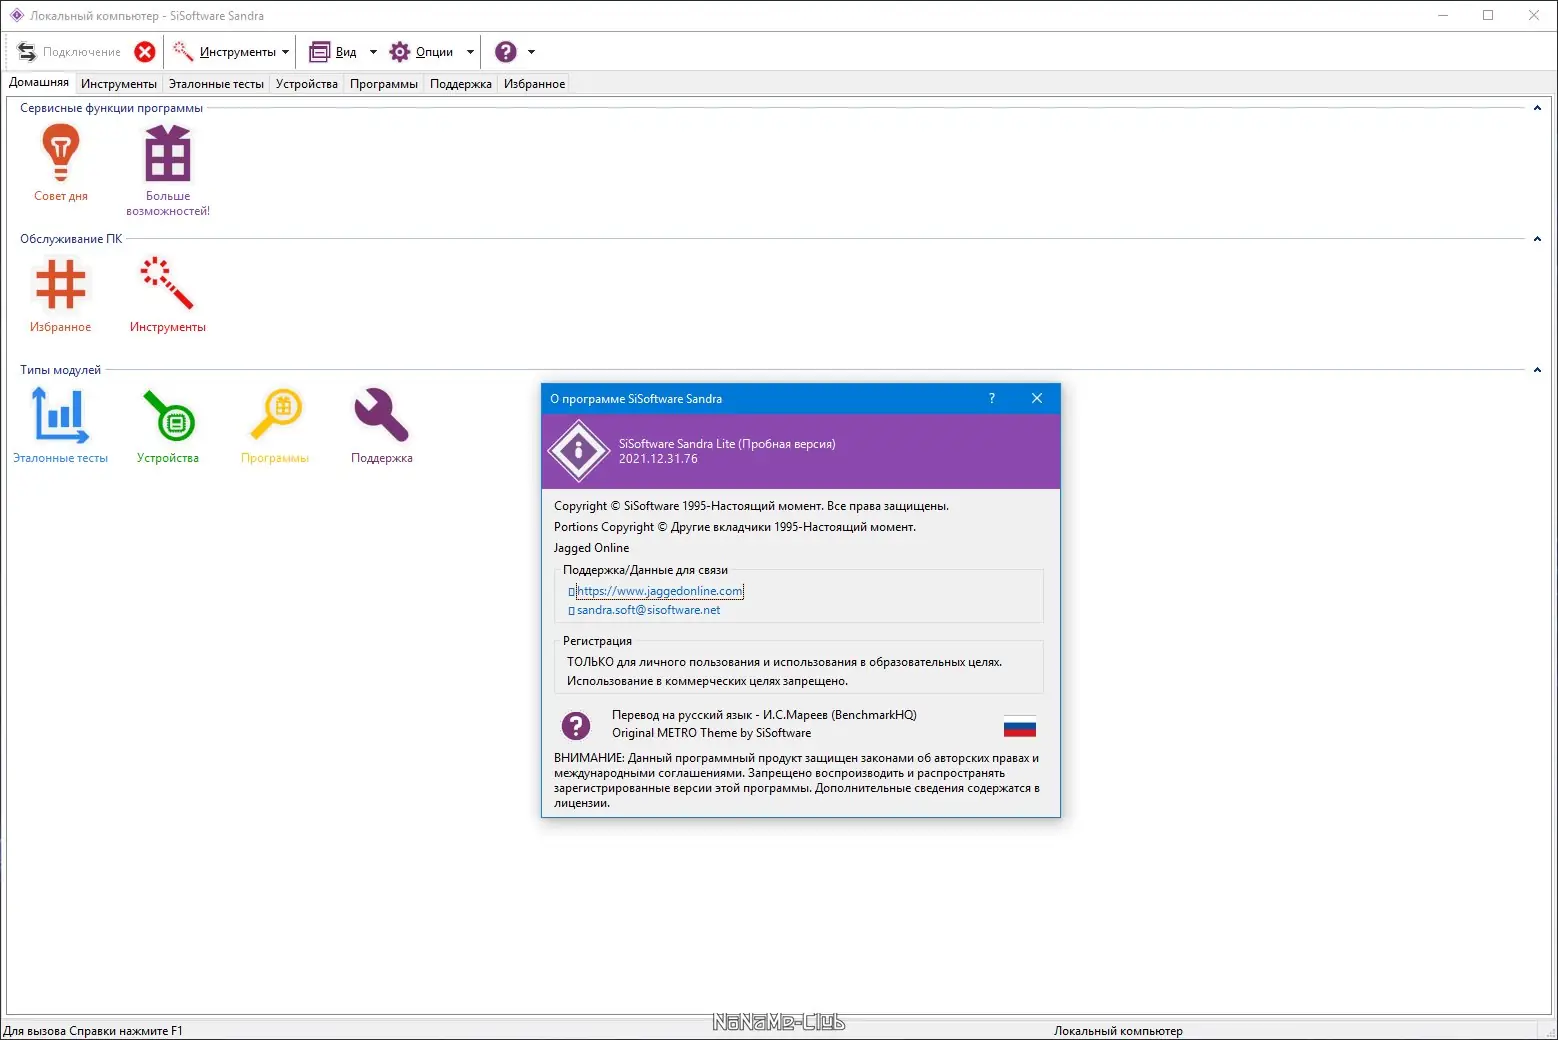Switch to the Устройства tab
Image resolution: width=1558 pixels, height=1040 pixels.
point(307,84)
